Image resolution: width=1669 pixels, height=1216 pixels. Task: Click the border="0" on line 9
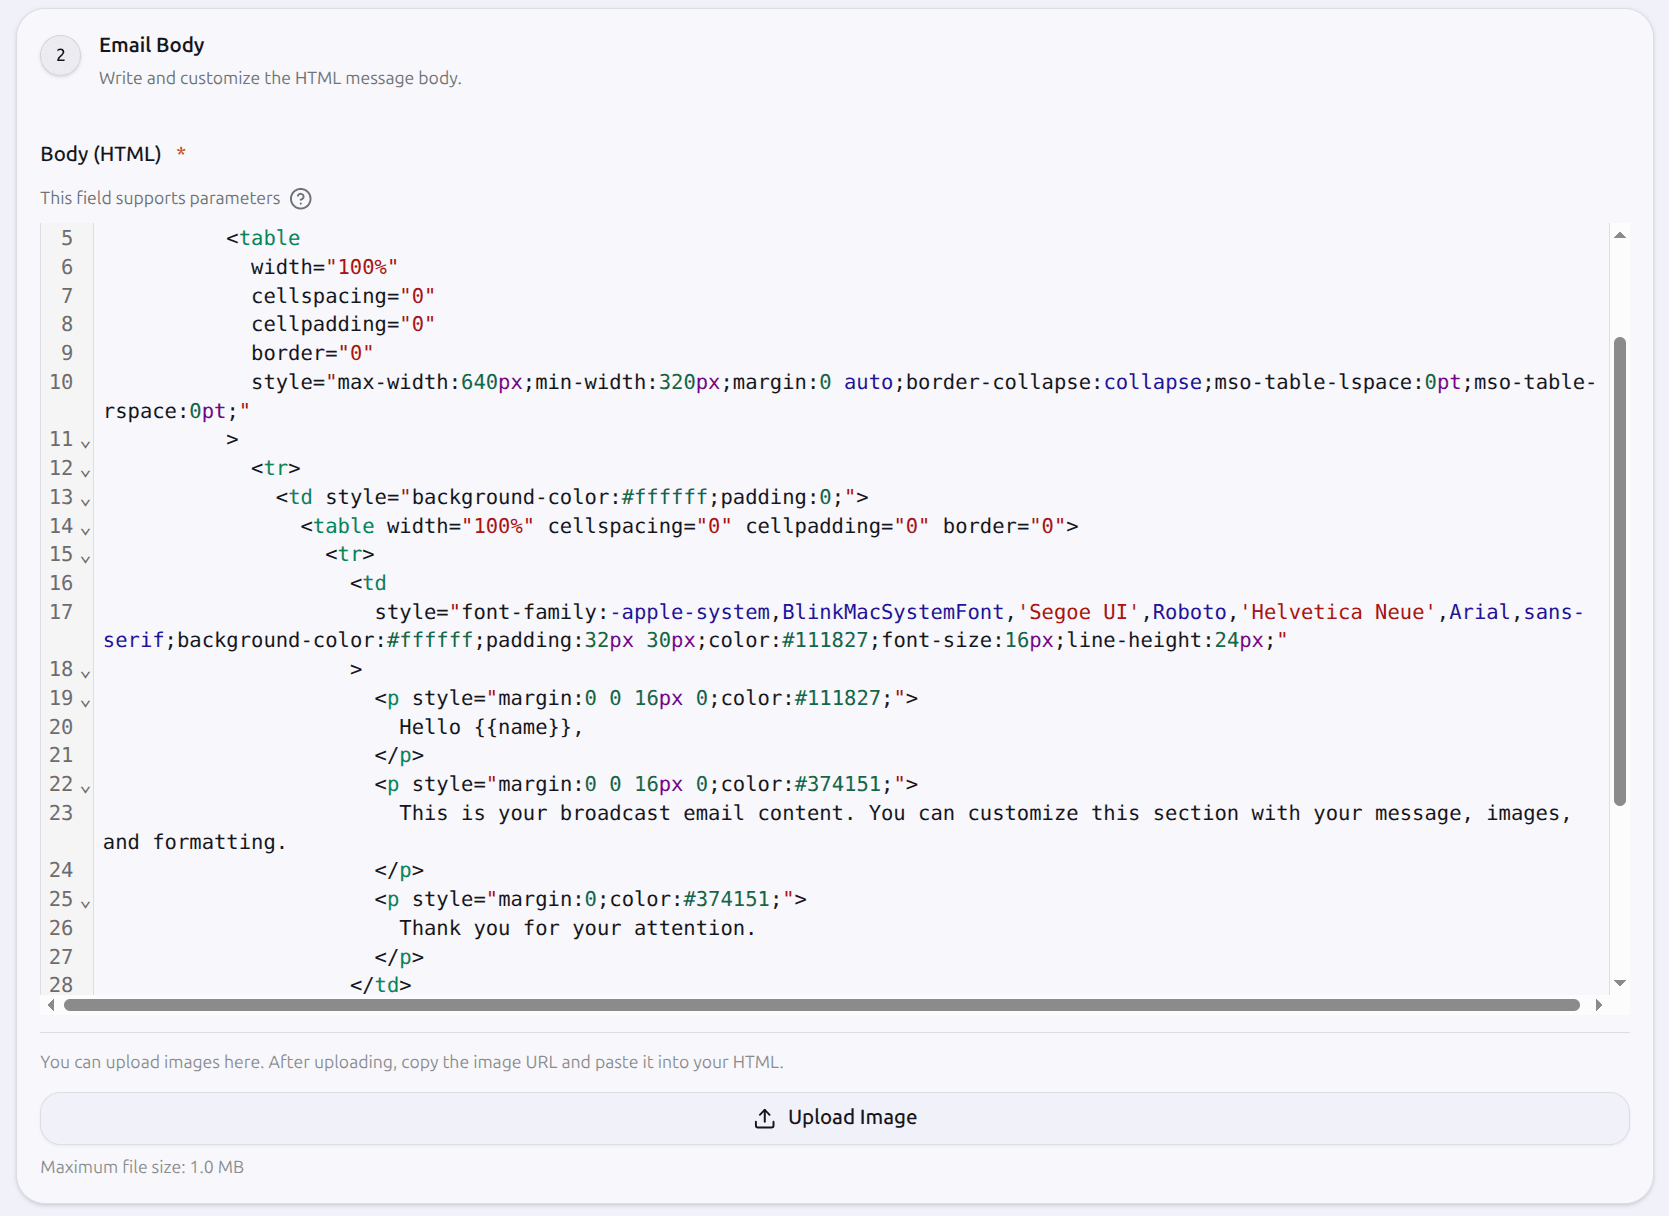(x=312, y=353)
